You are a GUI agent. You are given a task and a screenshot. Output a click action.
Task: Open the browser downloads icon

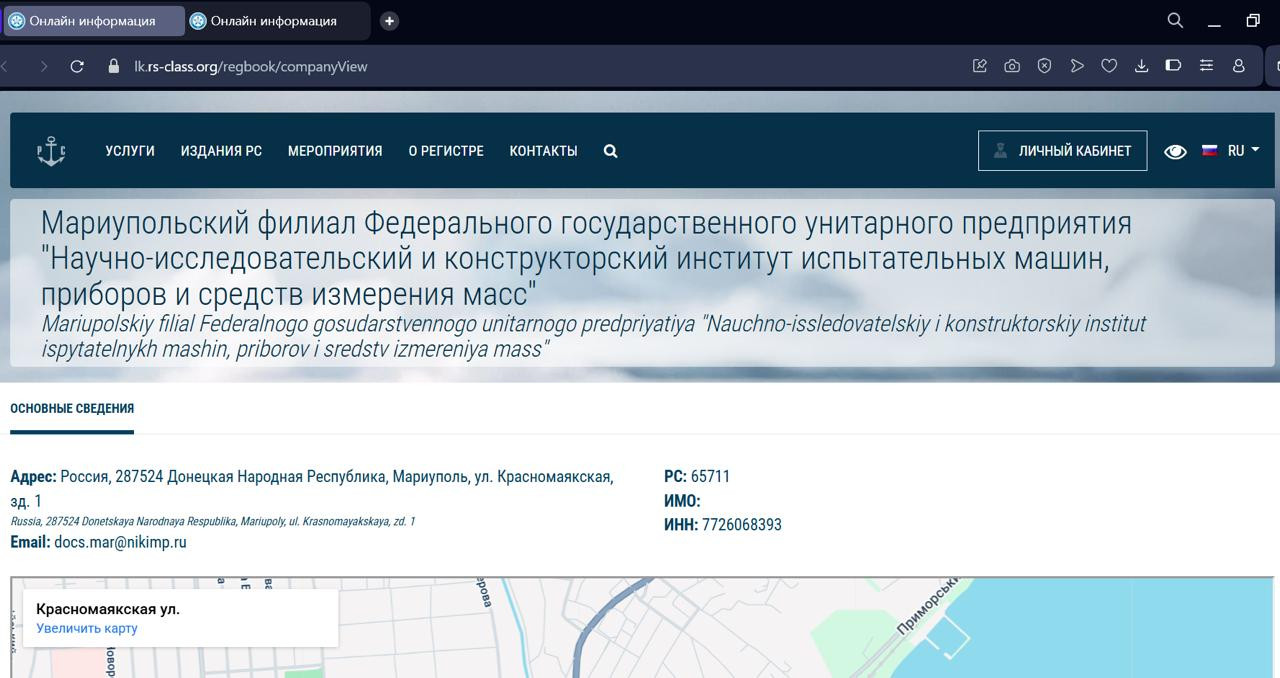pos(1141,66)
